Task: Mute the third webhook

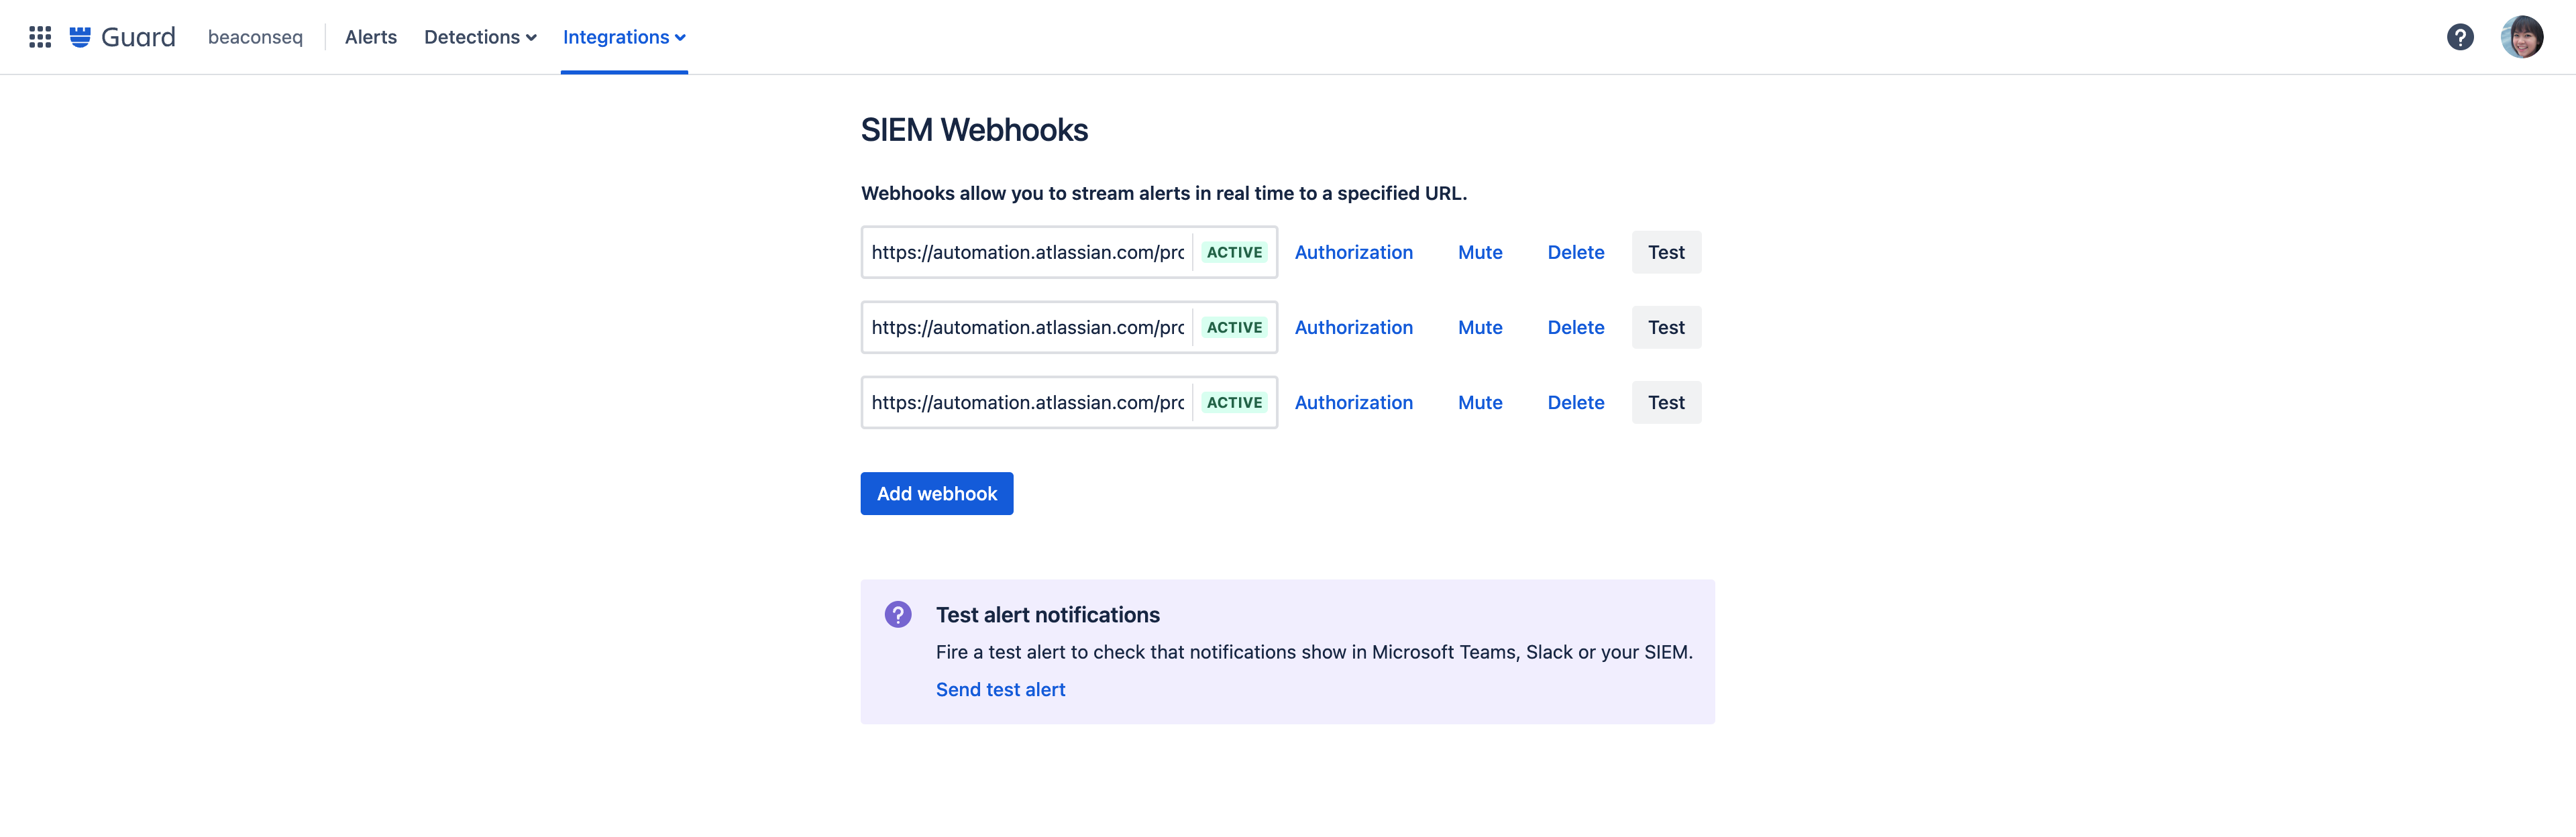Action: [1479, 402]
